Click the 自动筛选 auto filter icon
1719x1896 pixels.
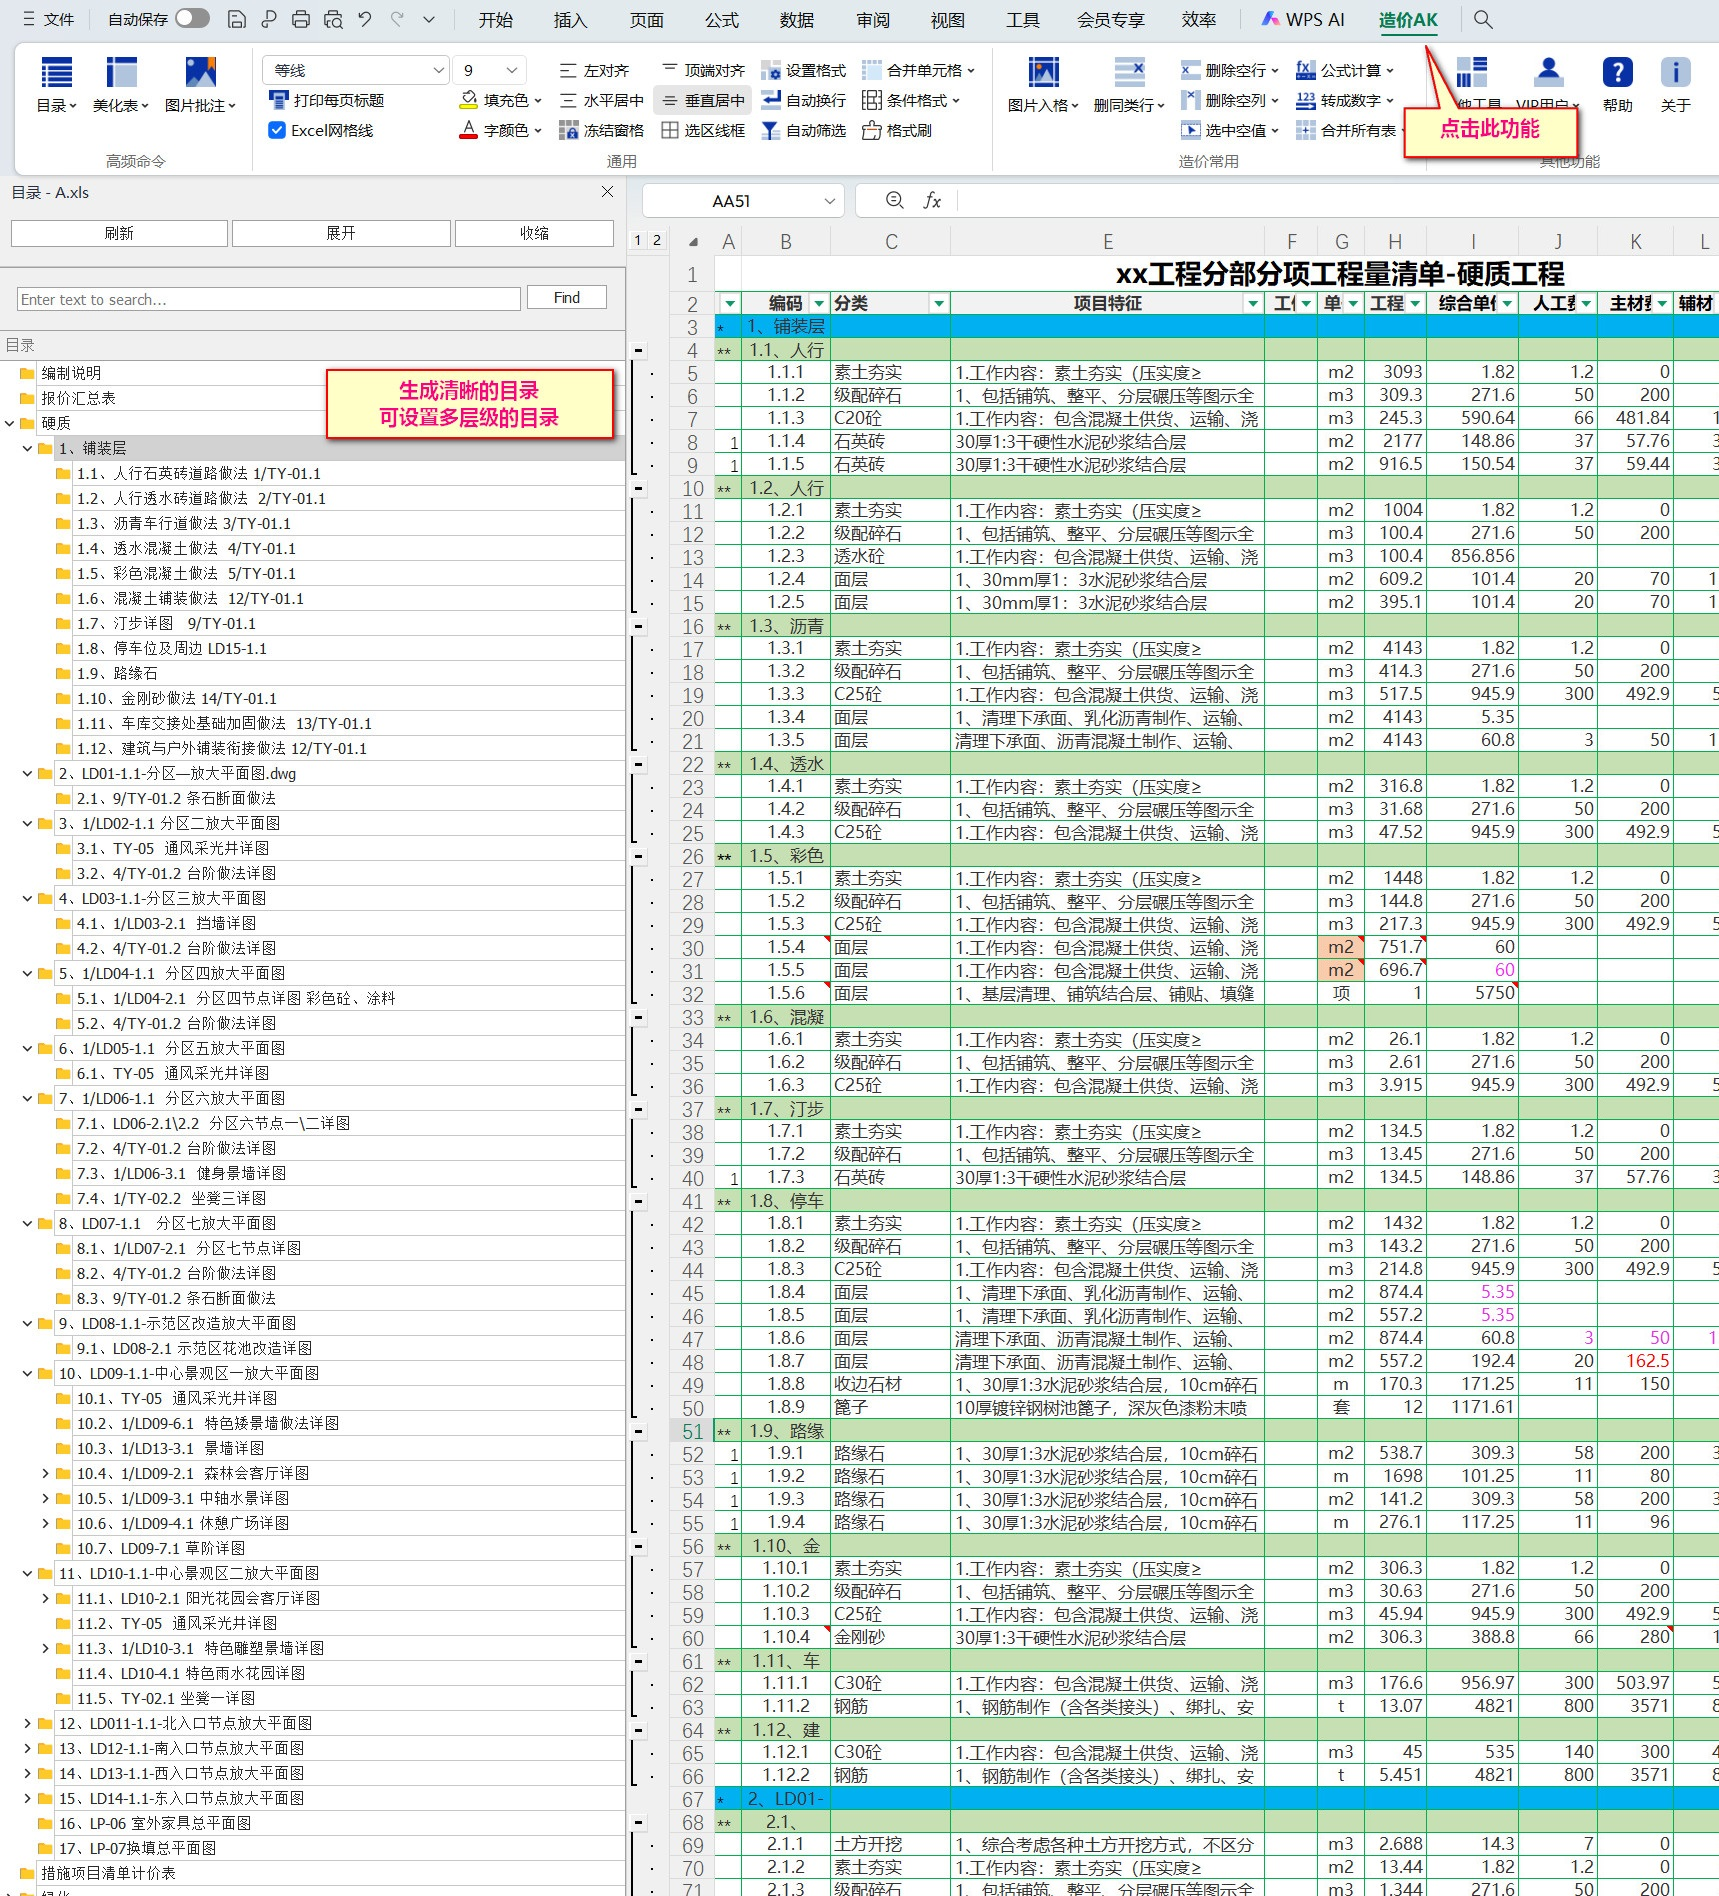coord(770,131)
